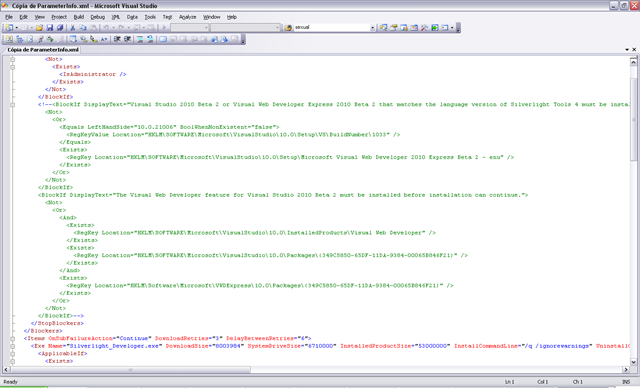640x388 pixels.
Task: Click the vertical scrollbar thumb
Action: (633, 119)
